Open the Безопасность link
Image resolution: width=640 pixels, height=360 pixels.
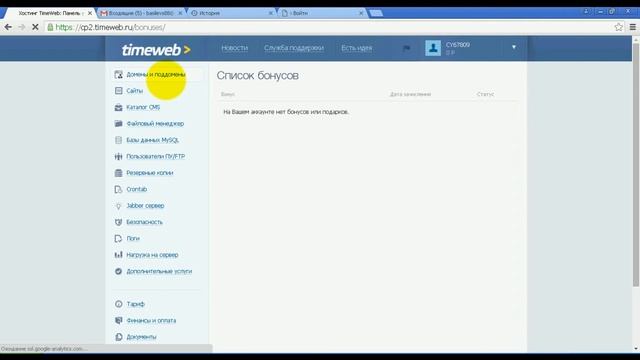[x=144, y=222]
